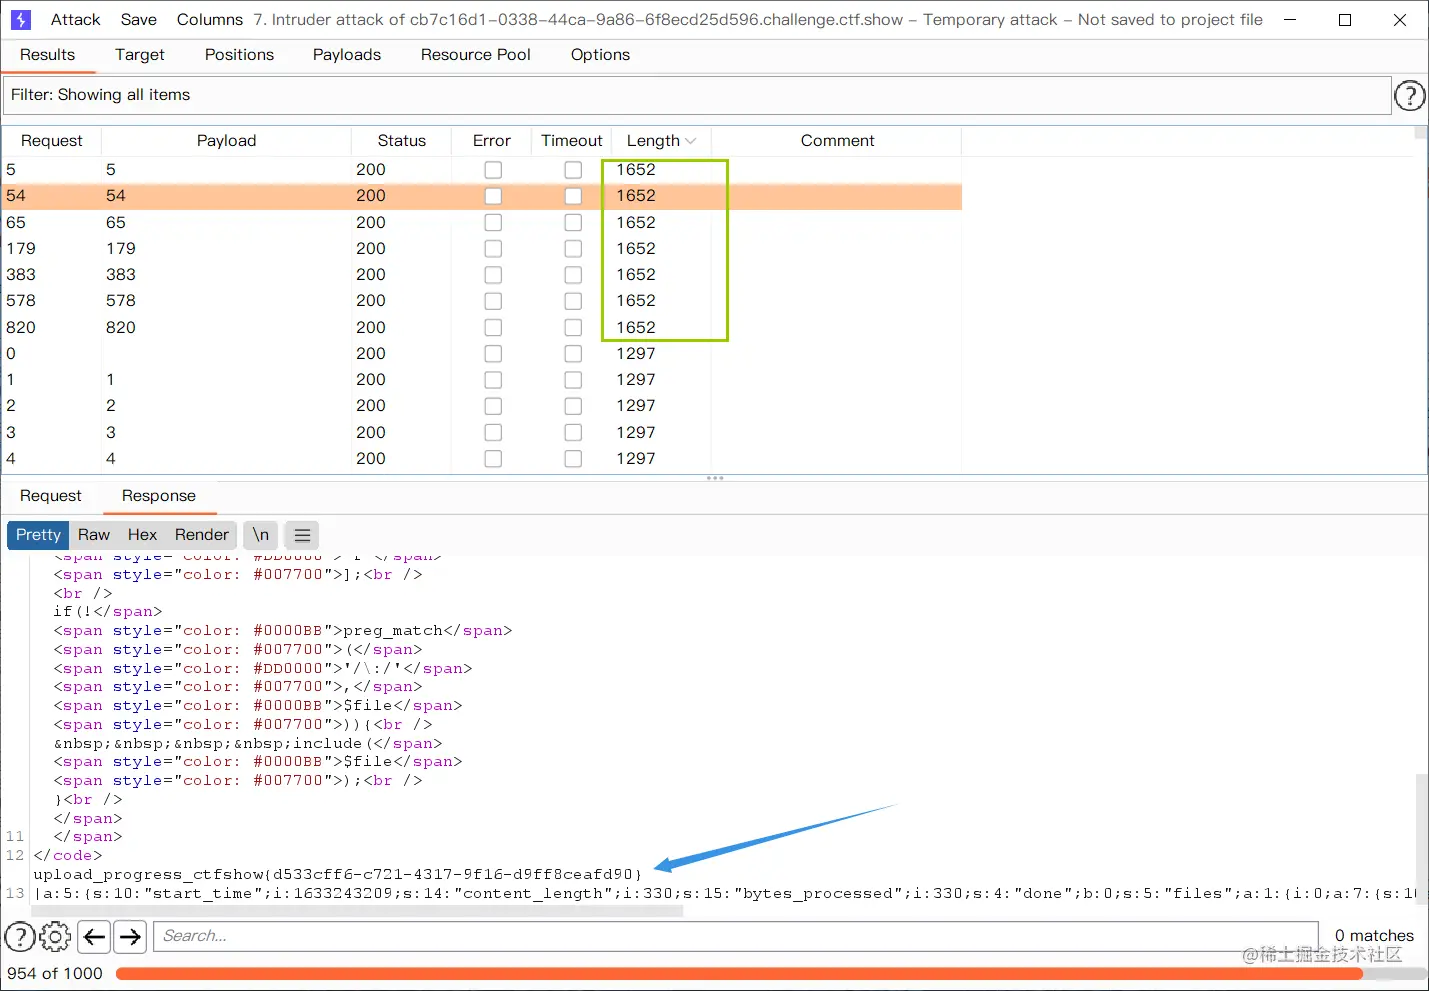Switch to the Payloads tab
The height and width of the screenshot is (991, 1429).
click(347, 55)
